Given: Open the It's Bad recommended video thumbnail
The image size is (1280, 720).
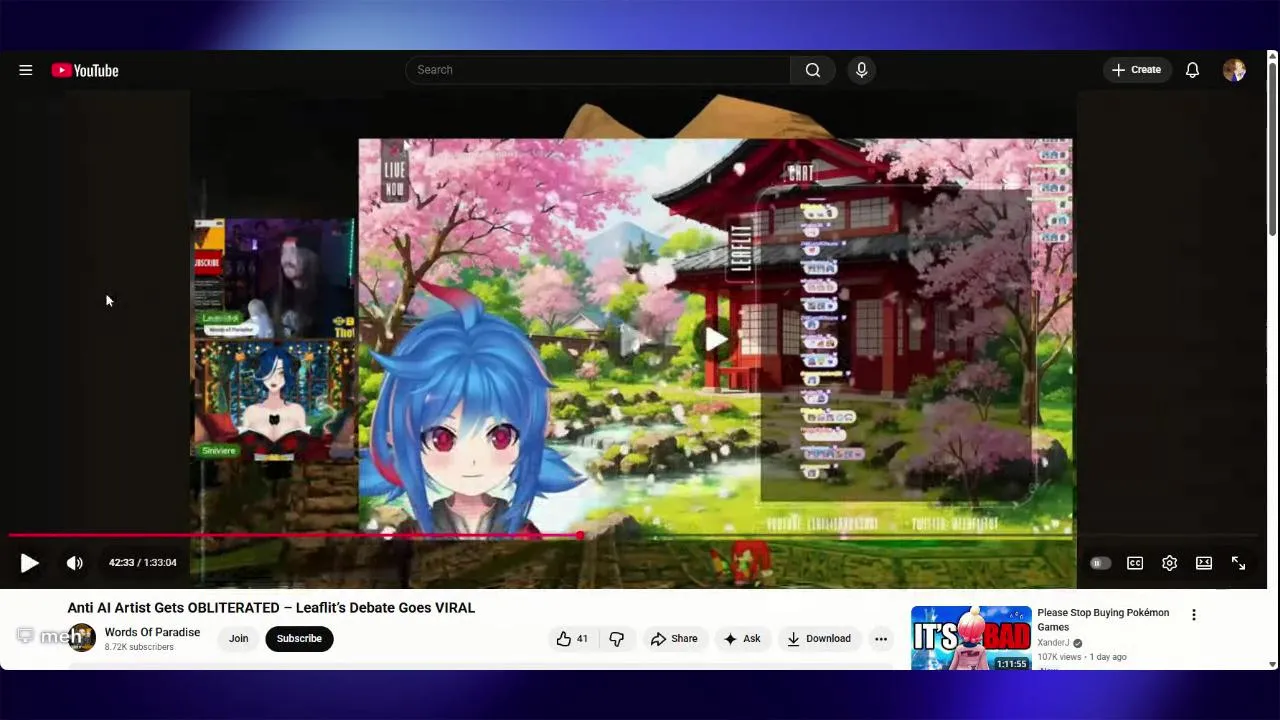Looking at the screenshot, I should pos(971,638).
